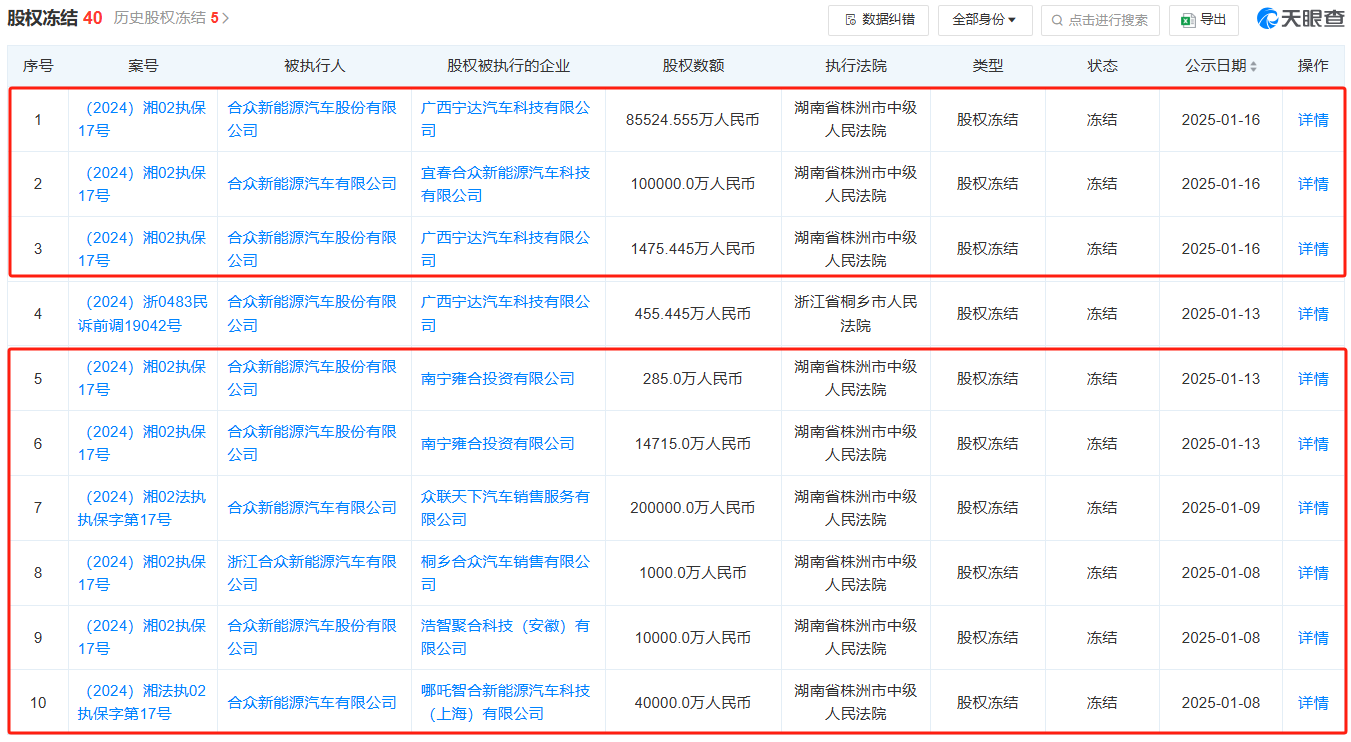Click the magnifier icon in the search box
Screen dimensions: 1351x742
click(x=1056, y=20)
